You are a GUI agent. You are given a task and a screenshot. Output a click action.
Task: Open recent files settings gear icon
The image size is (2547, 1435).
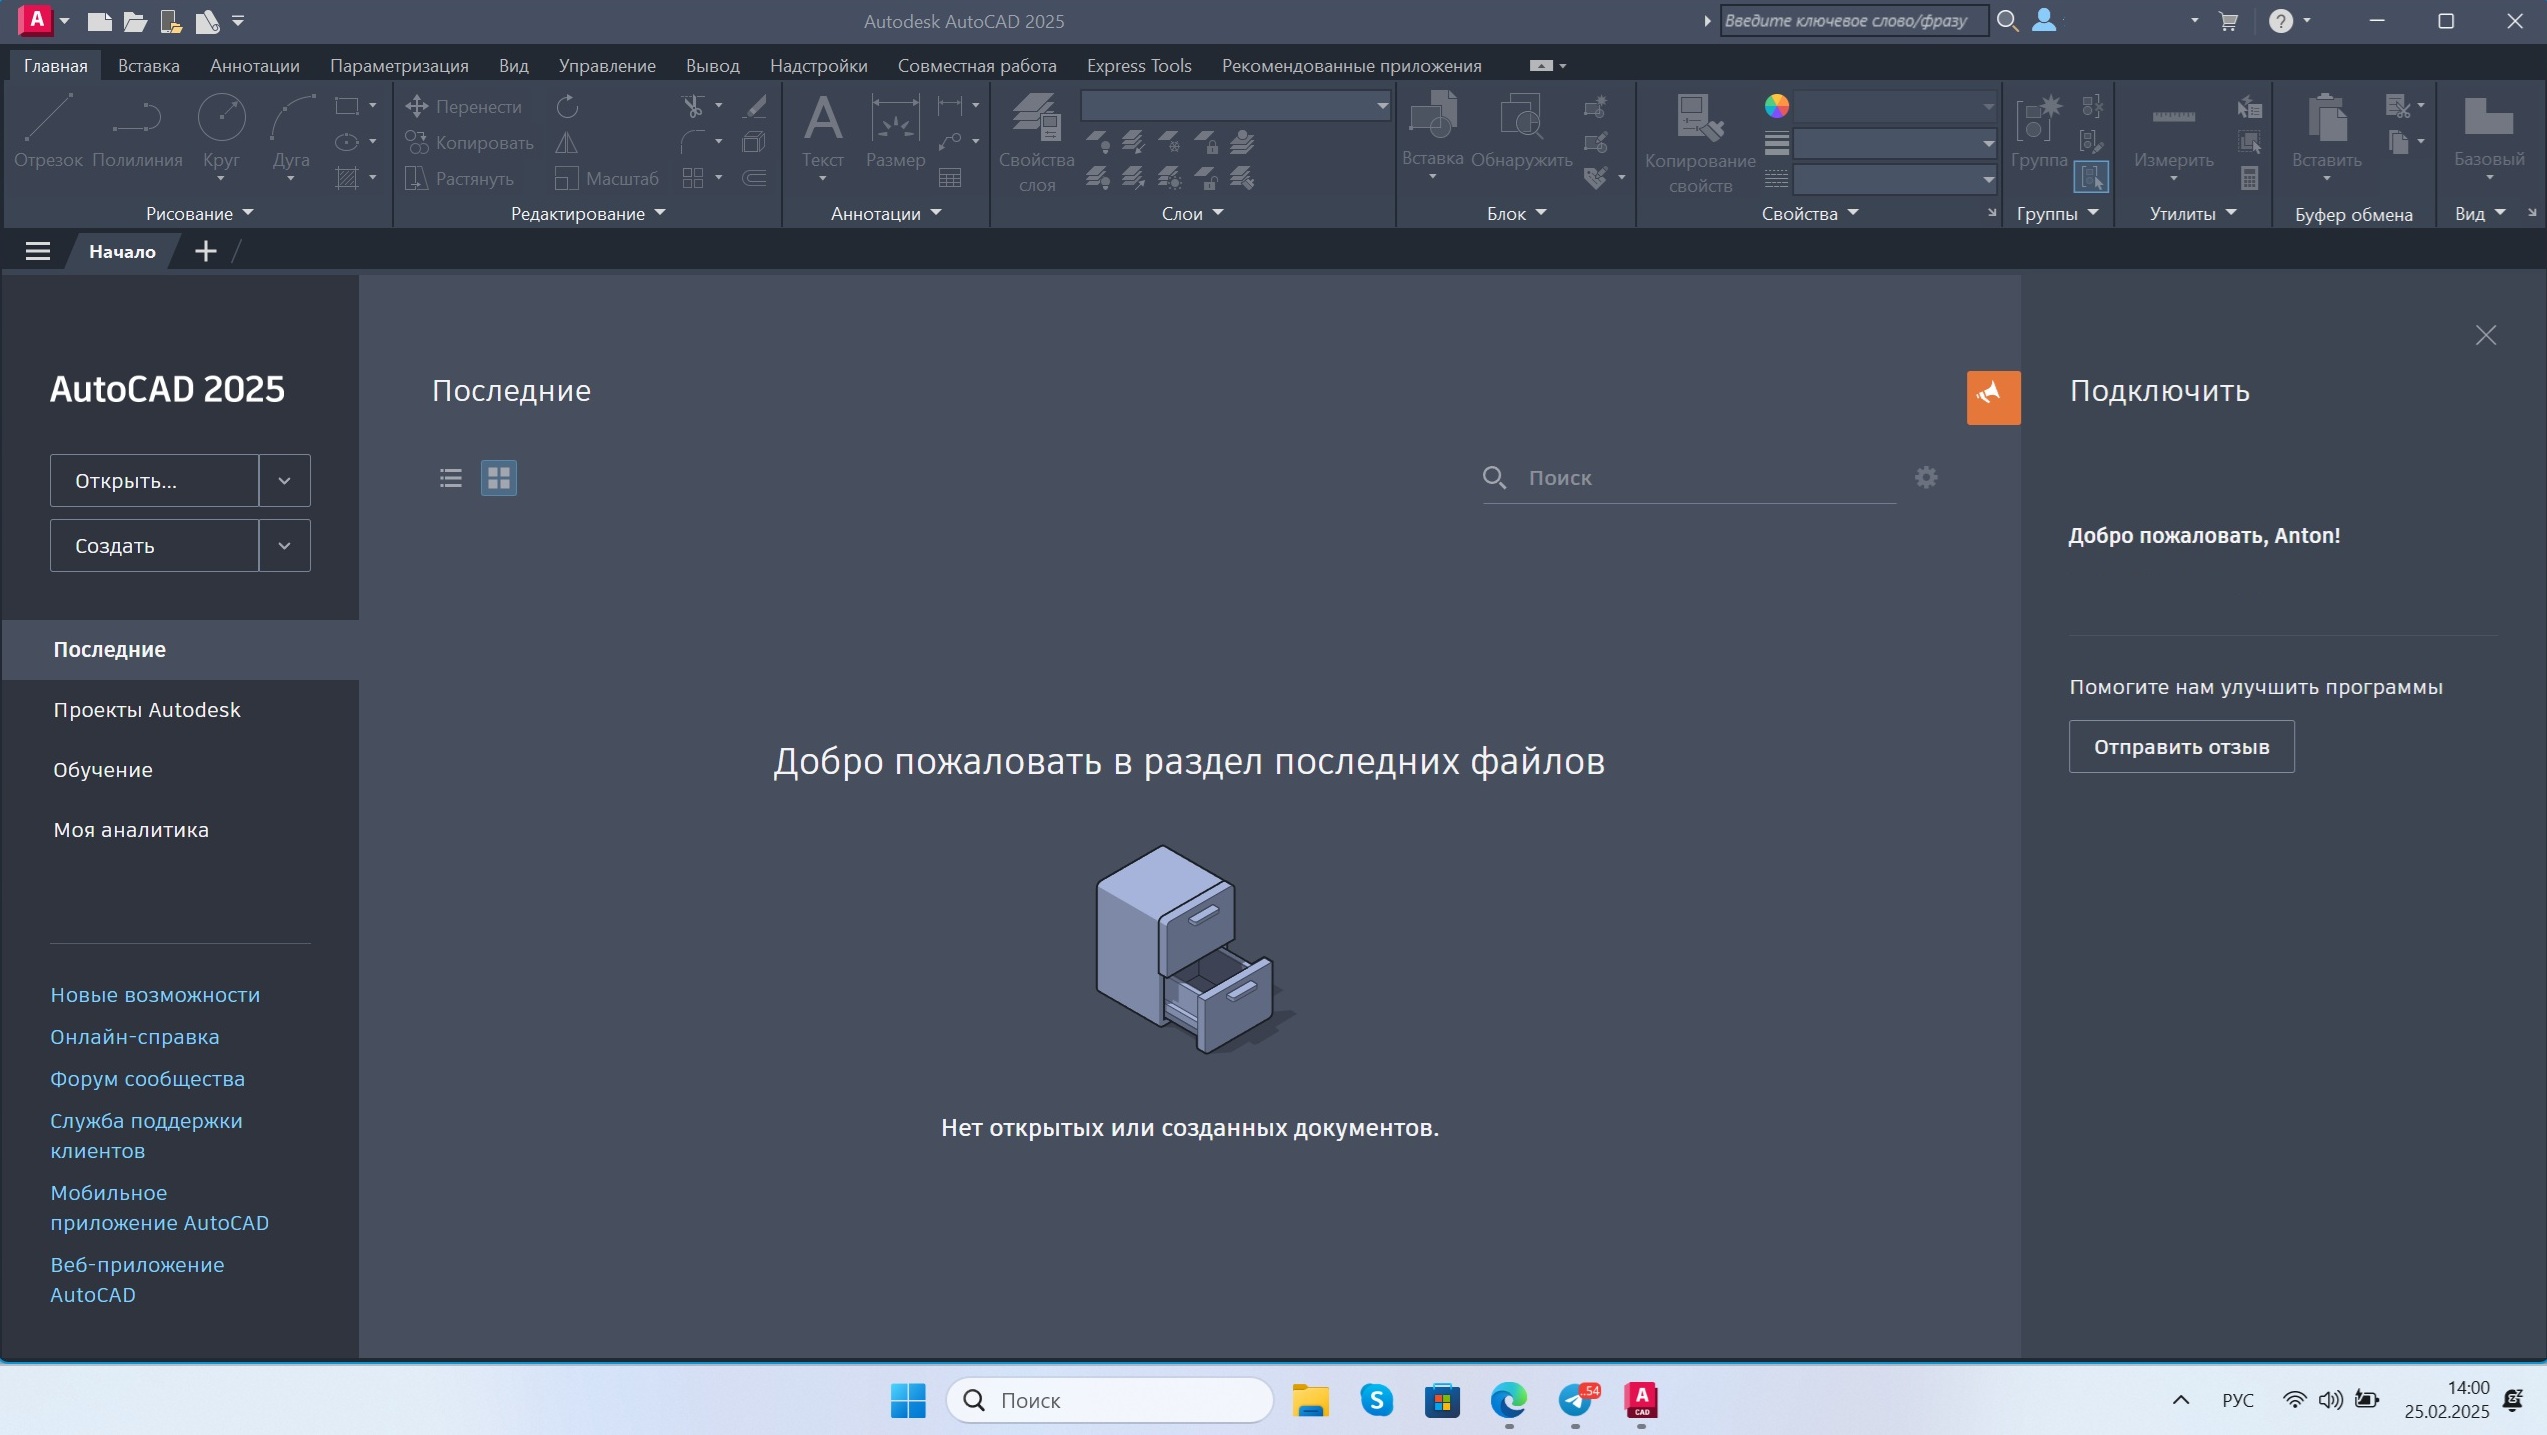[1926, 477]
